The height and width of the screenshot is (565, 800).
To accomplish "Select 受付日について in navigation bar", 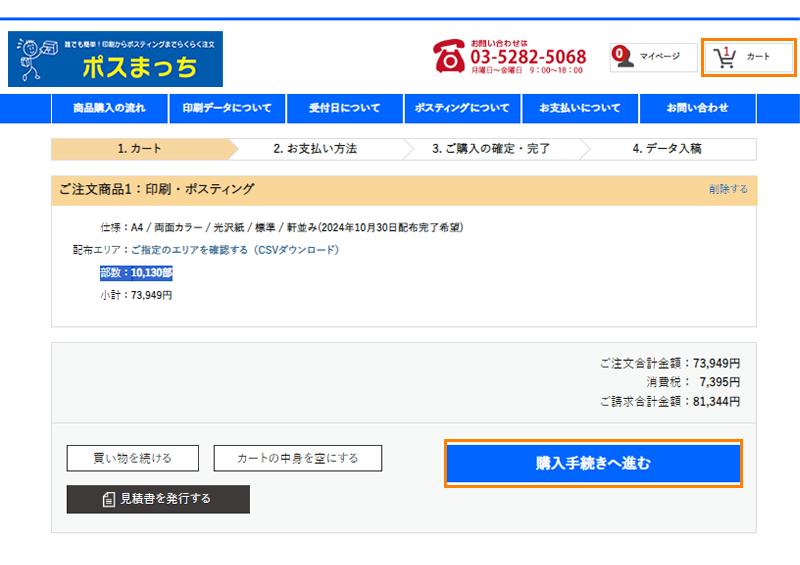I will click(x=344, y=108).
